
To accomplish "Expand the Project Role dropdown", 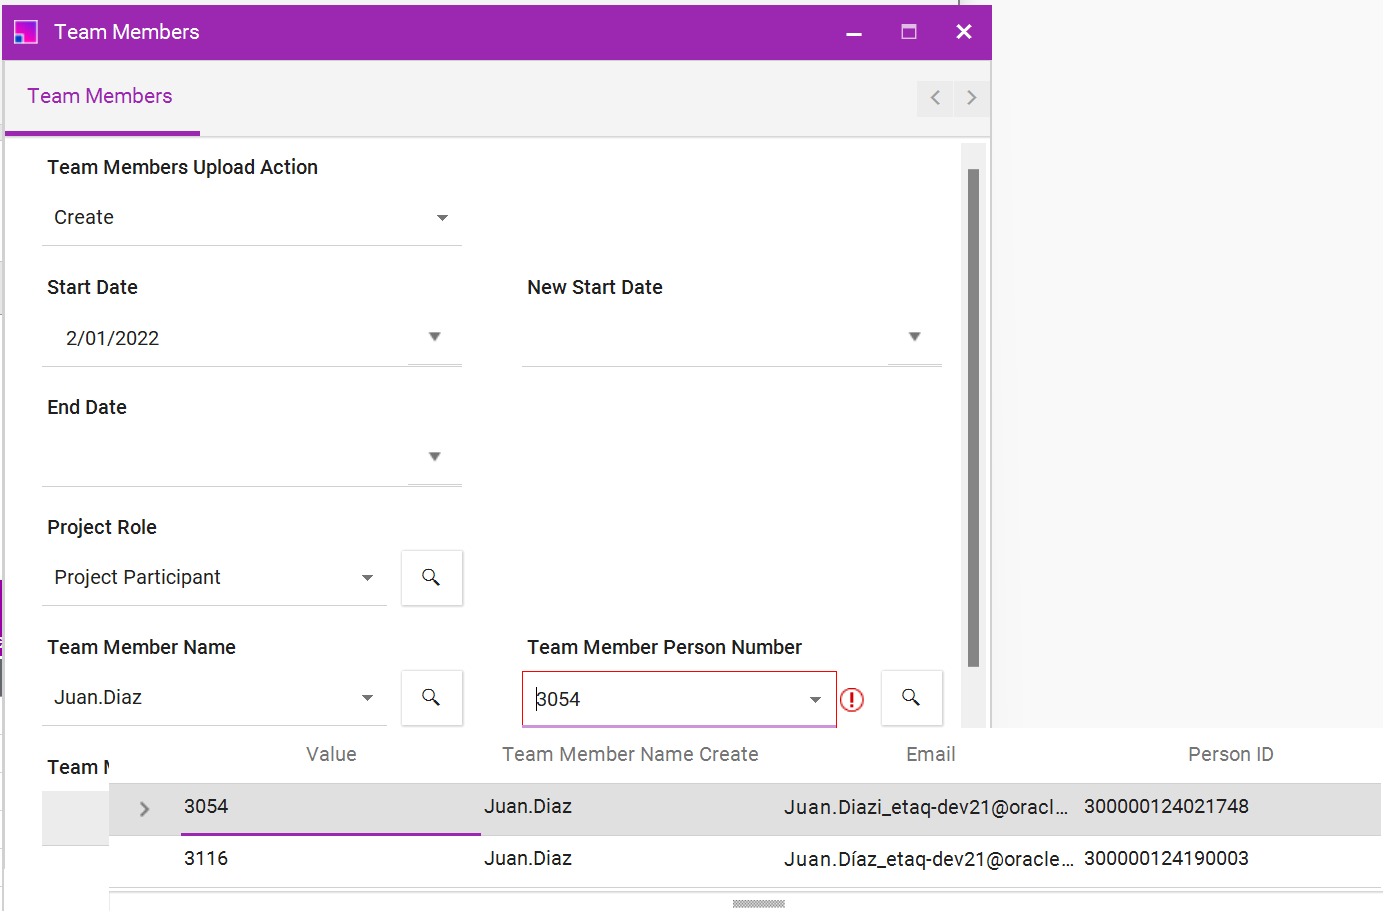I will pos(367,578).
